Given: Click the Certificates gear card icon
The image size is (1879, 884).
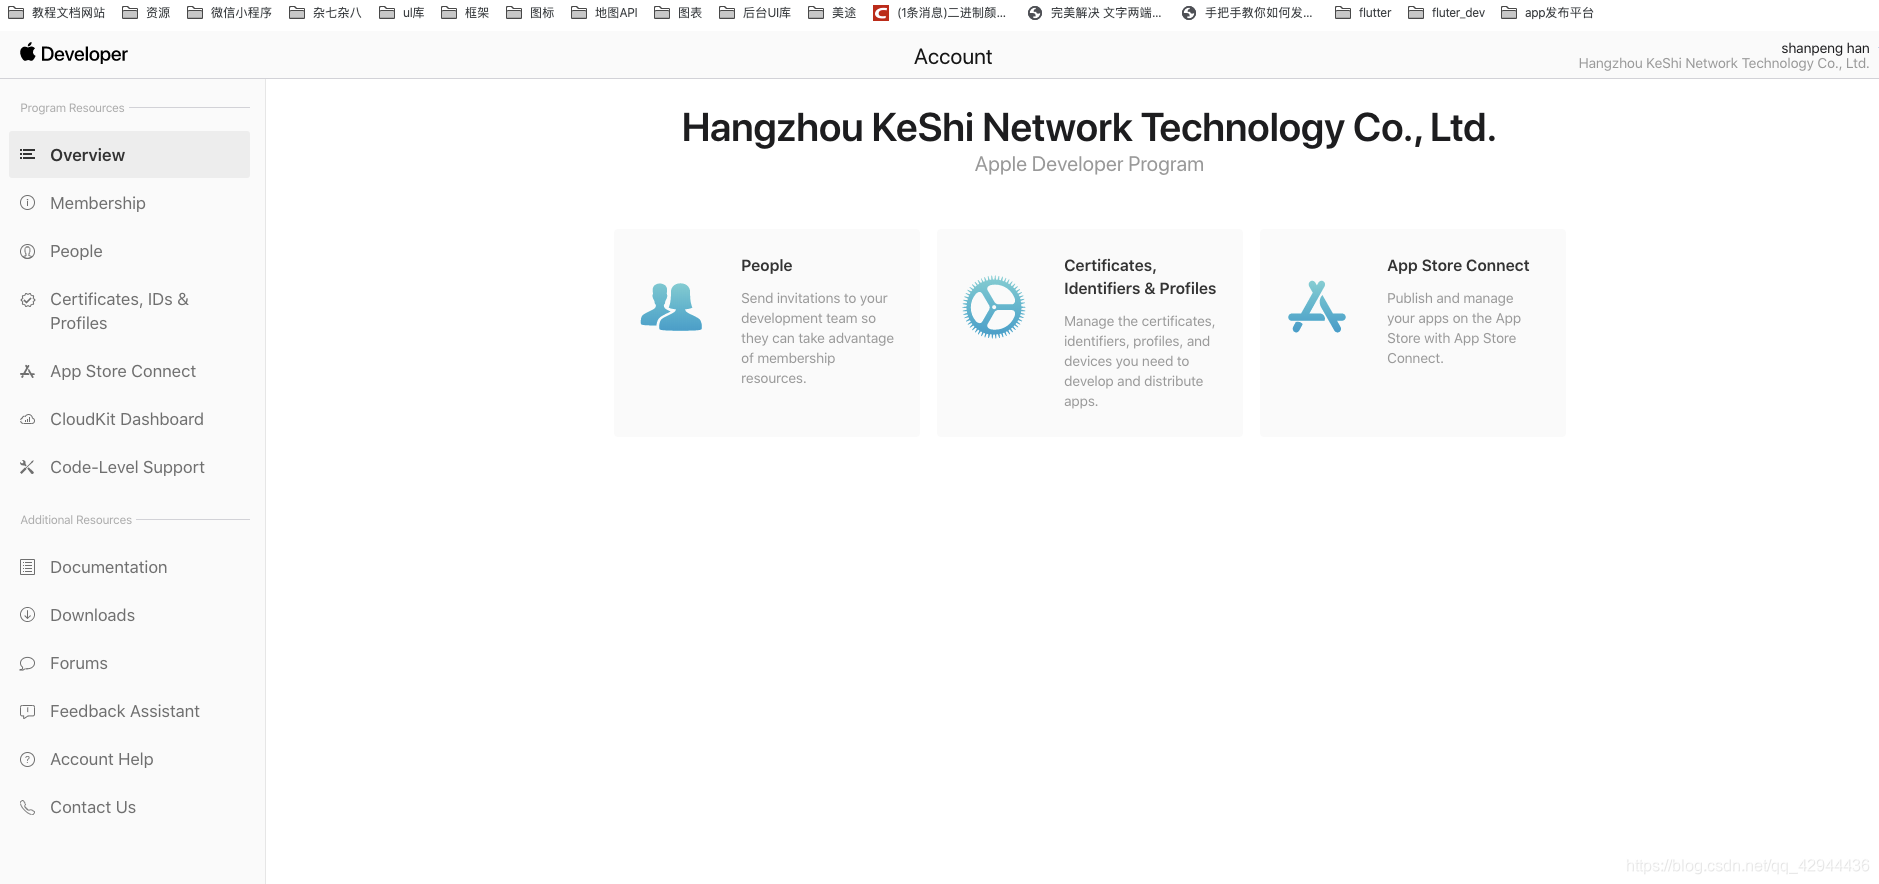Looking at the screenshot, I should (994, 307).
